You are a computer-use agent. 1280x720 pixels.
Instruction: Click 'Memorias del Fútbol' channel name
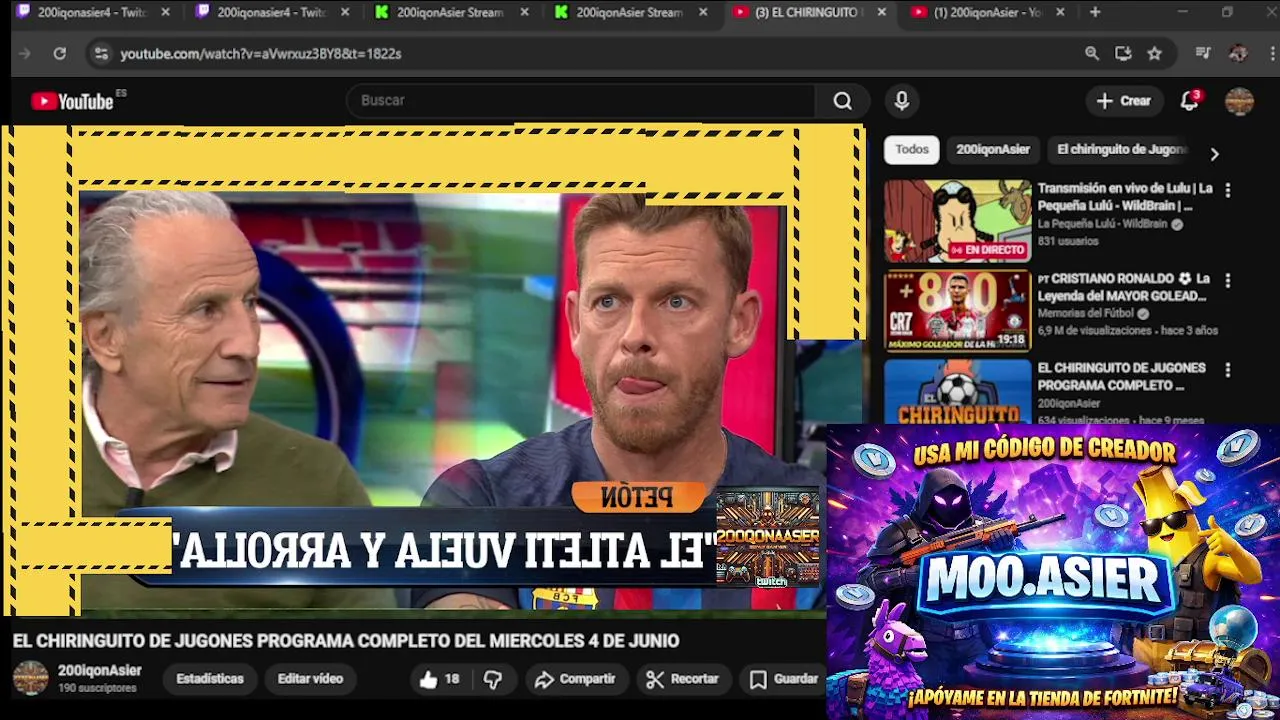tap(1086, 313)
